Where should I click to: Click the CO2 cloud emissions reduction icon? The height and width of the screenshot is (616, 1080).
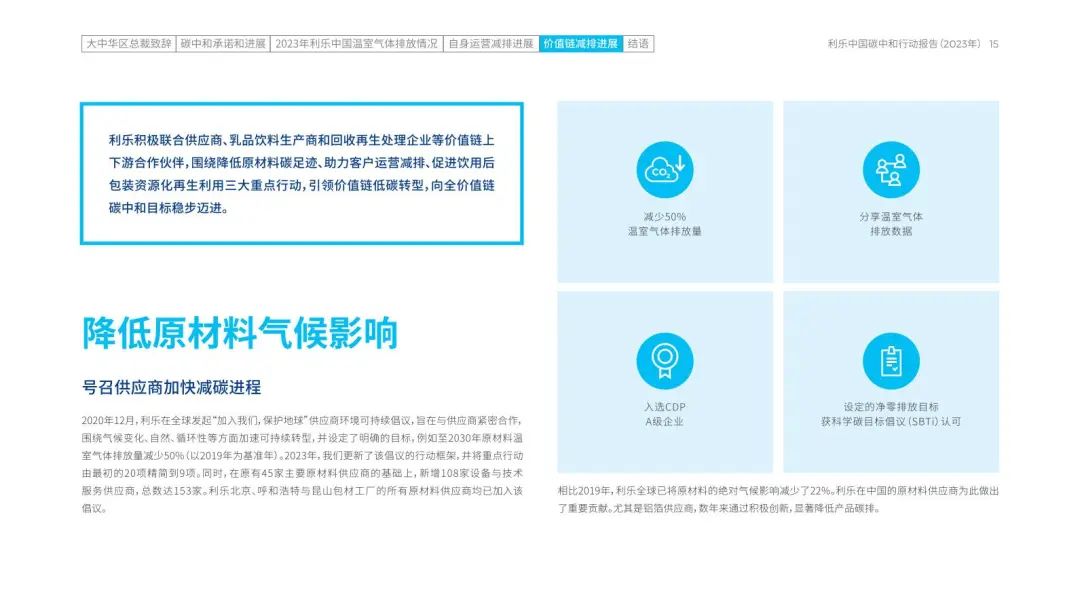point(665,169)
